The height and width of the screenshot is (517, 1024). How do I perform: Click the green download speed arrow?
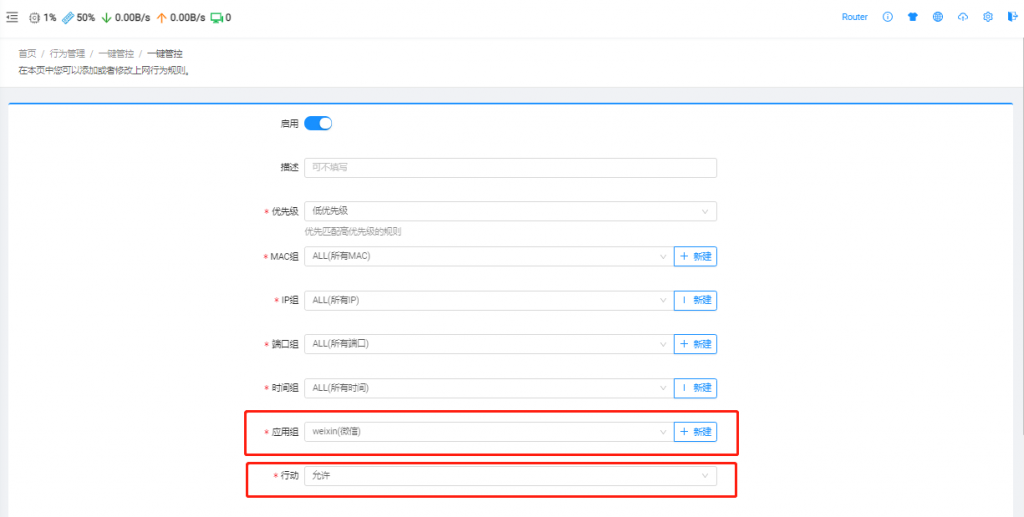tap(107, 18)
